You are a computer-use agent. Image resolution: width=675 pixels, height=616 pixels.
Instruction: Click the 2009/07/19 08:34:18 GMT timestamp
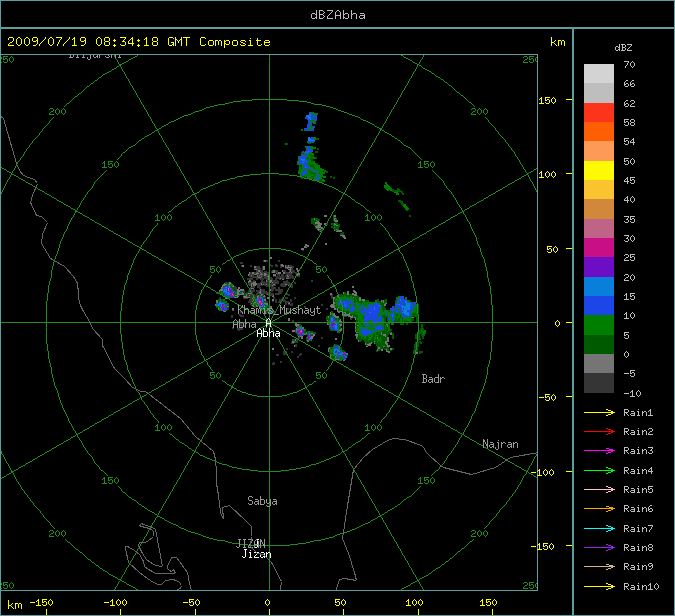pyautogui.click(x=99, y=42)
